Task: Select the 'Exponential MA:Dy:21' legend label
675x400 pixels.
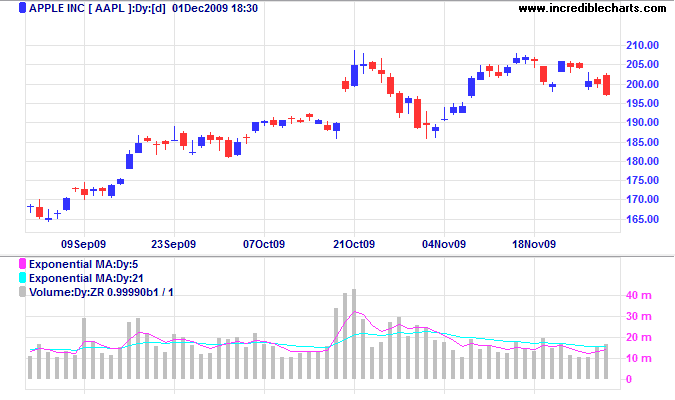Action: (x=86, y=278)
